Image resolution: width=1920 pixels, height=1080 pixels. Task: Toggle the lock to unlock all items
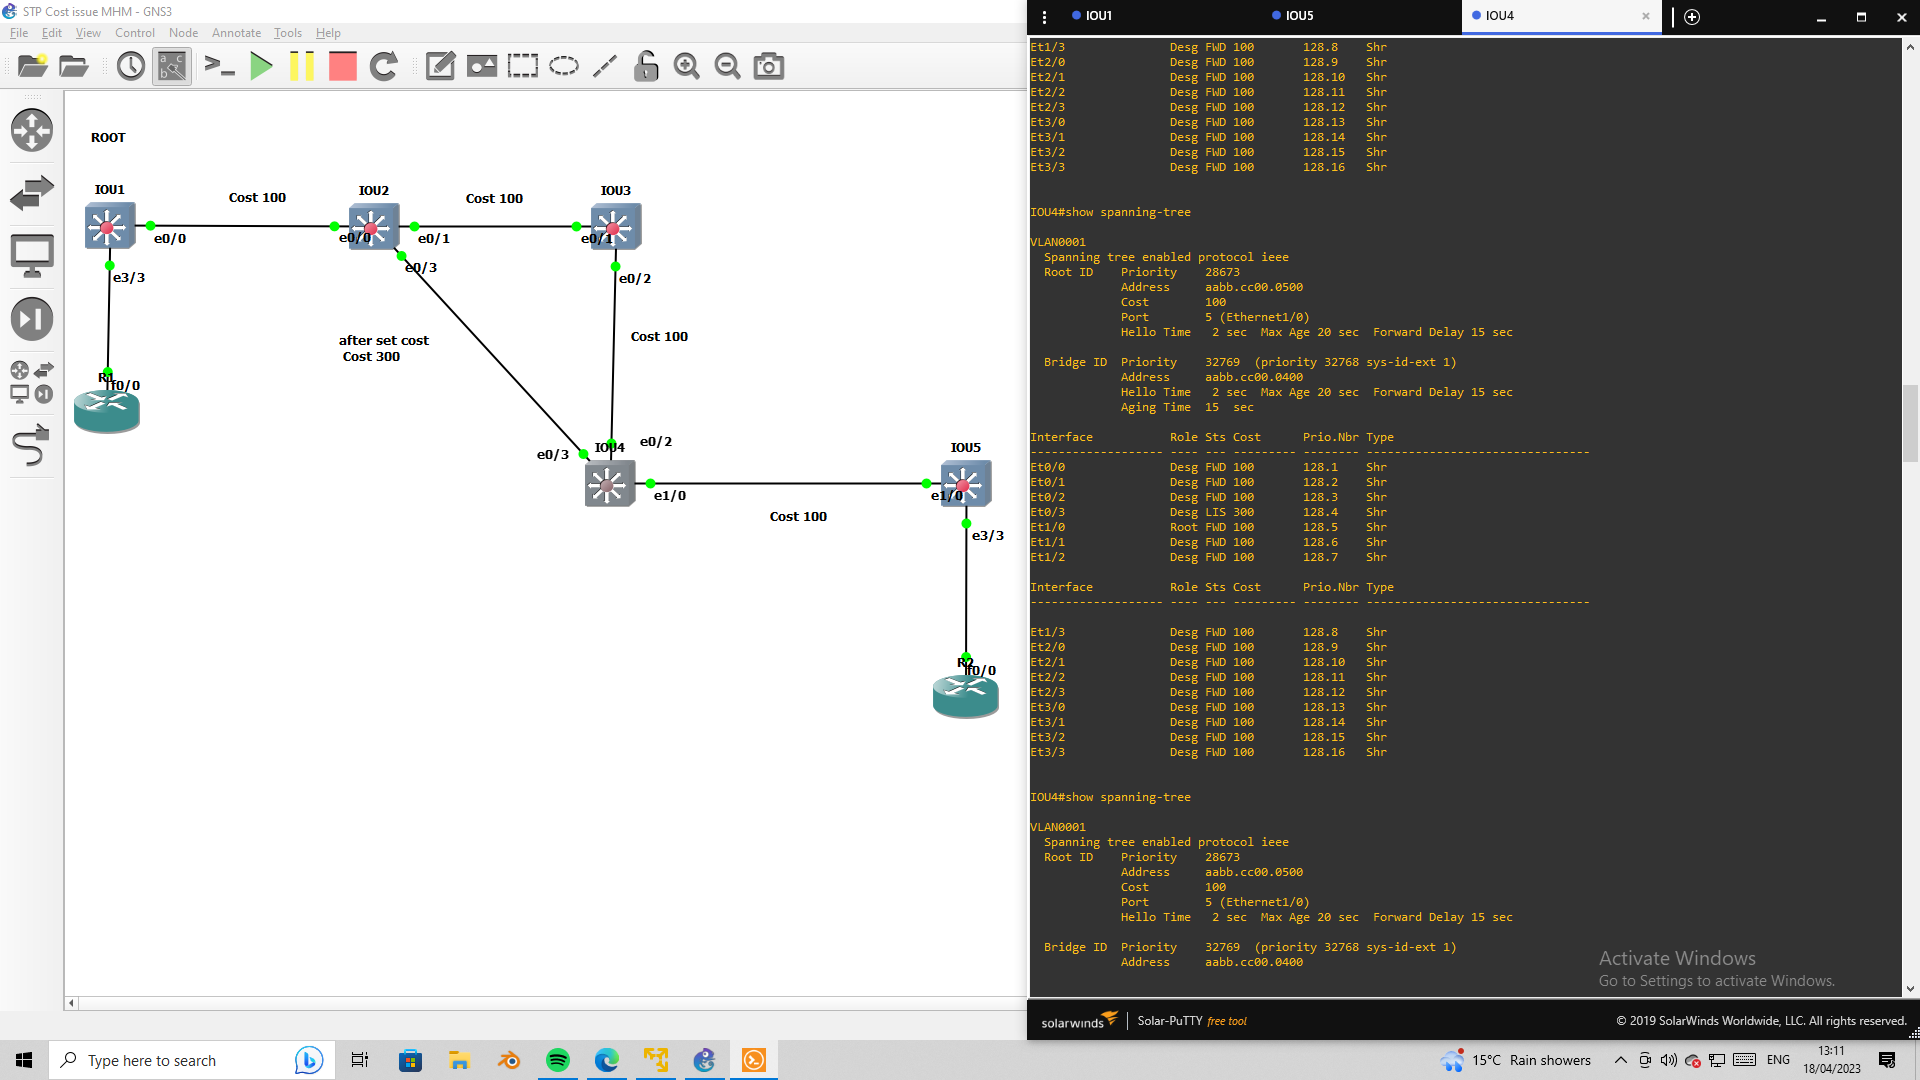pos(645,66)
